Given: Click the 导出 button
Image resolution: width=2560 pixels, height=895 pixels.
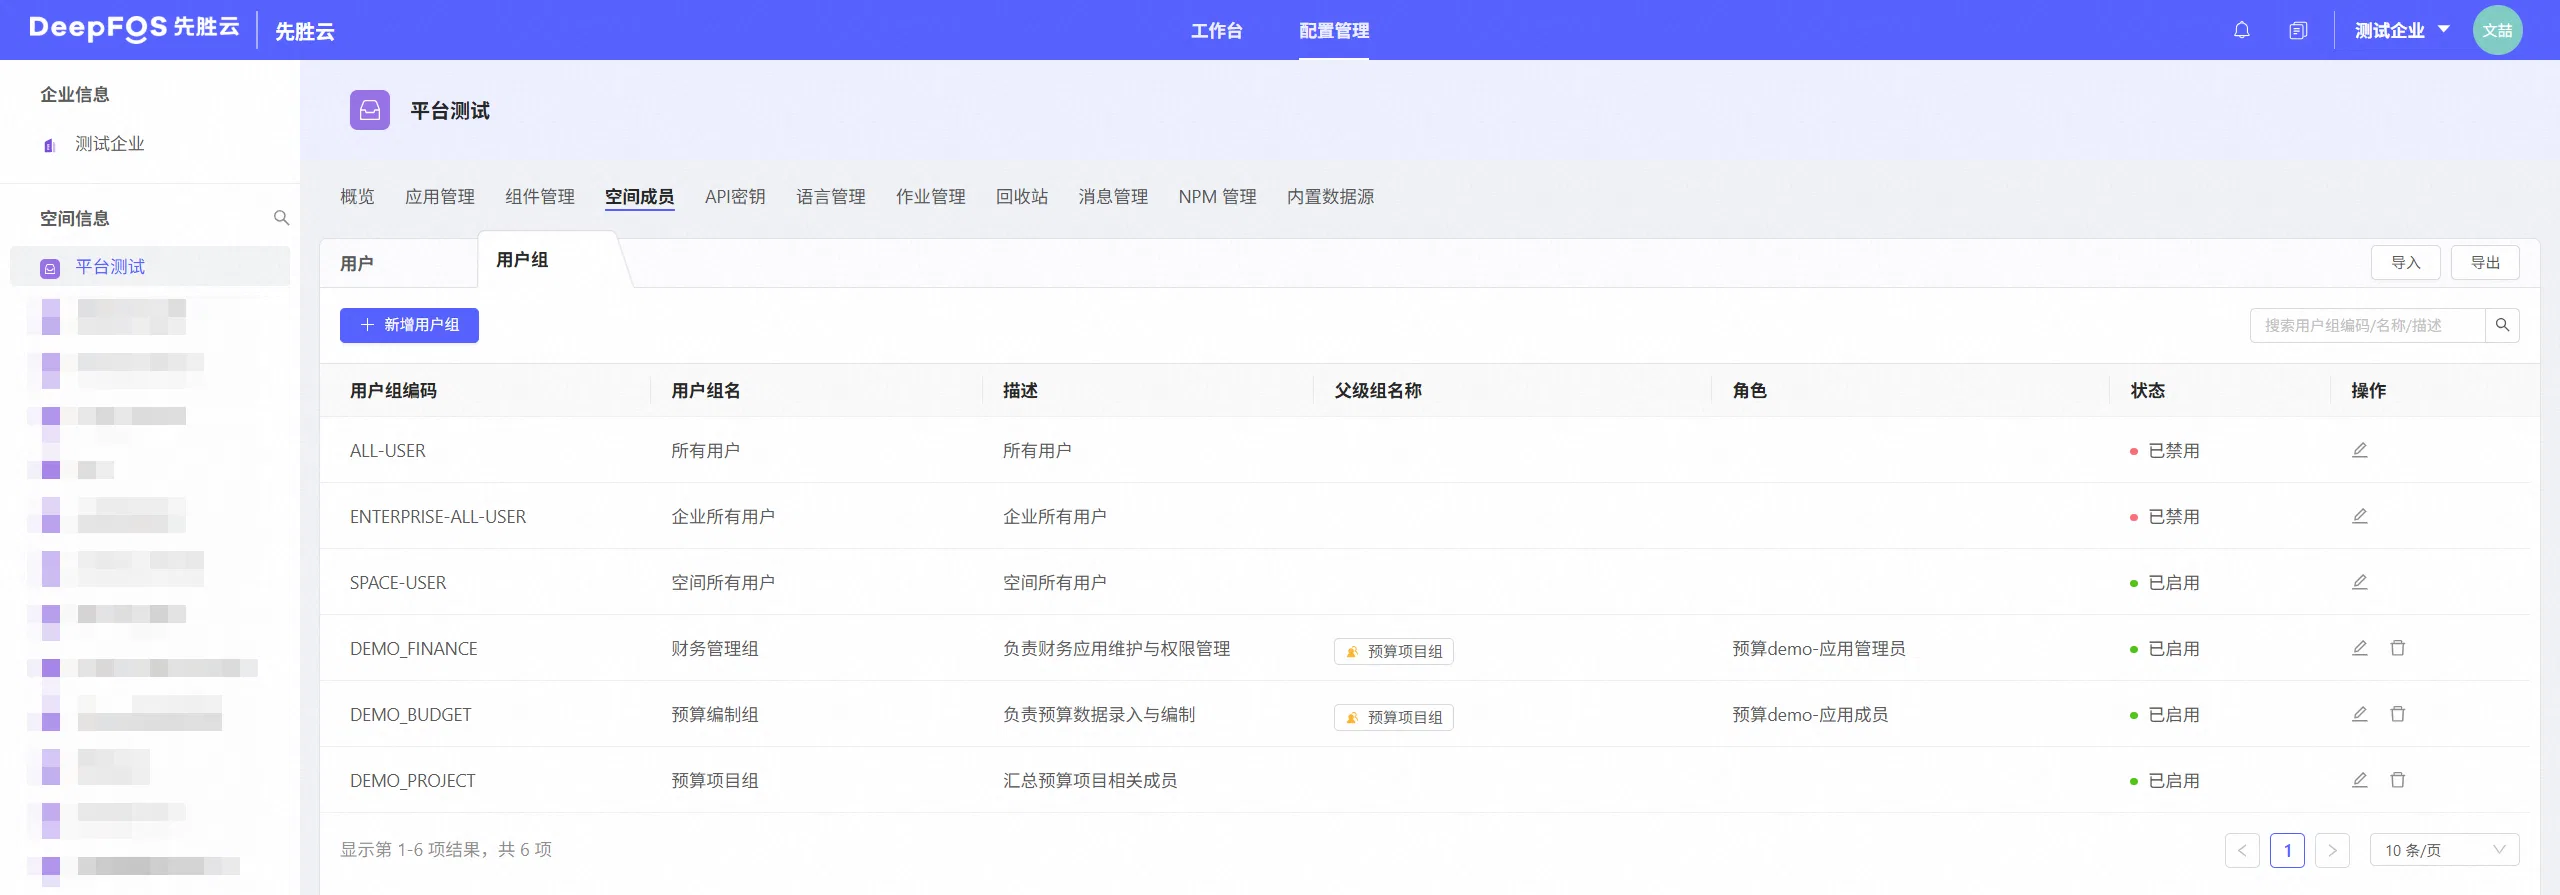Looking at the screenshot, I should click(x=2485, y=263).
